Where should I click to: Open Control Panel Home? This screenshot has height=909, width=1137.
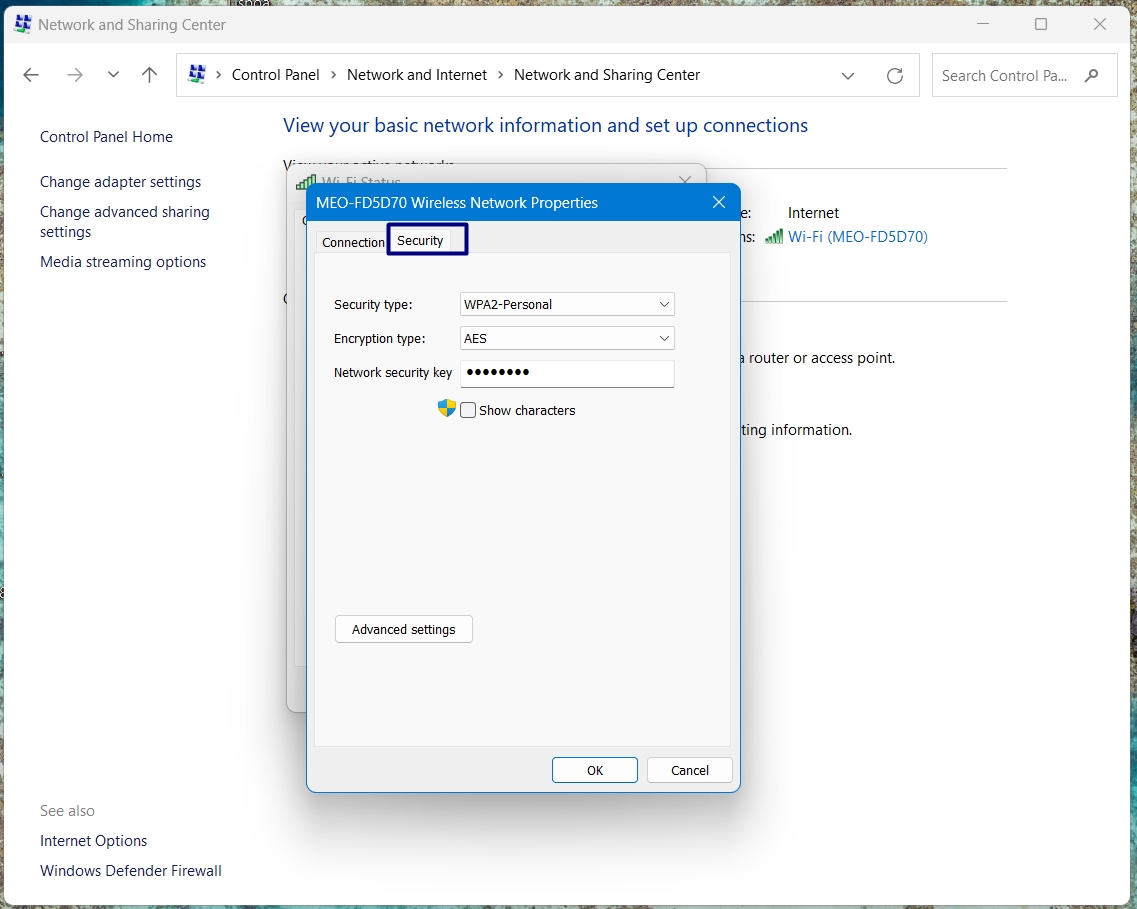(106, 137)
